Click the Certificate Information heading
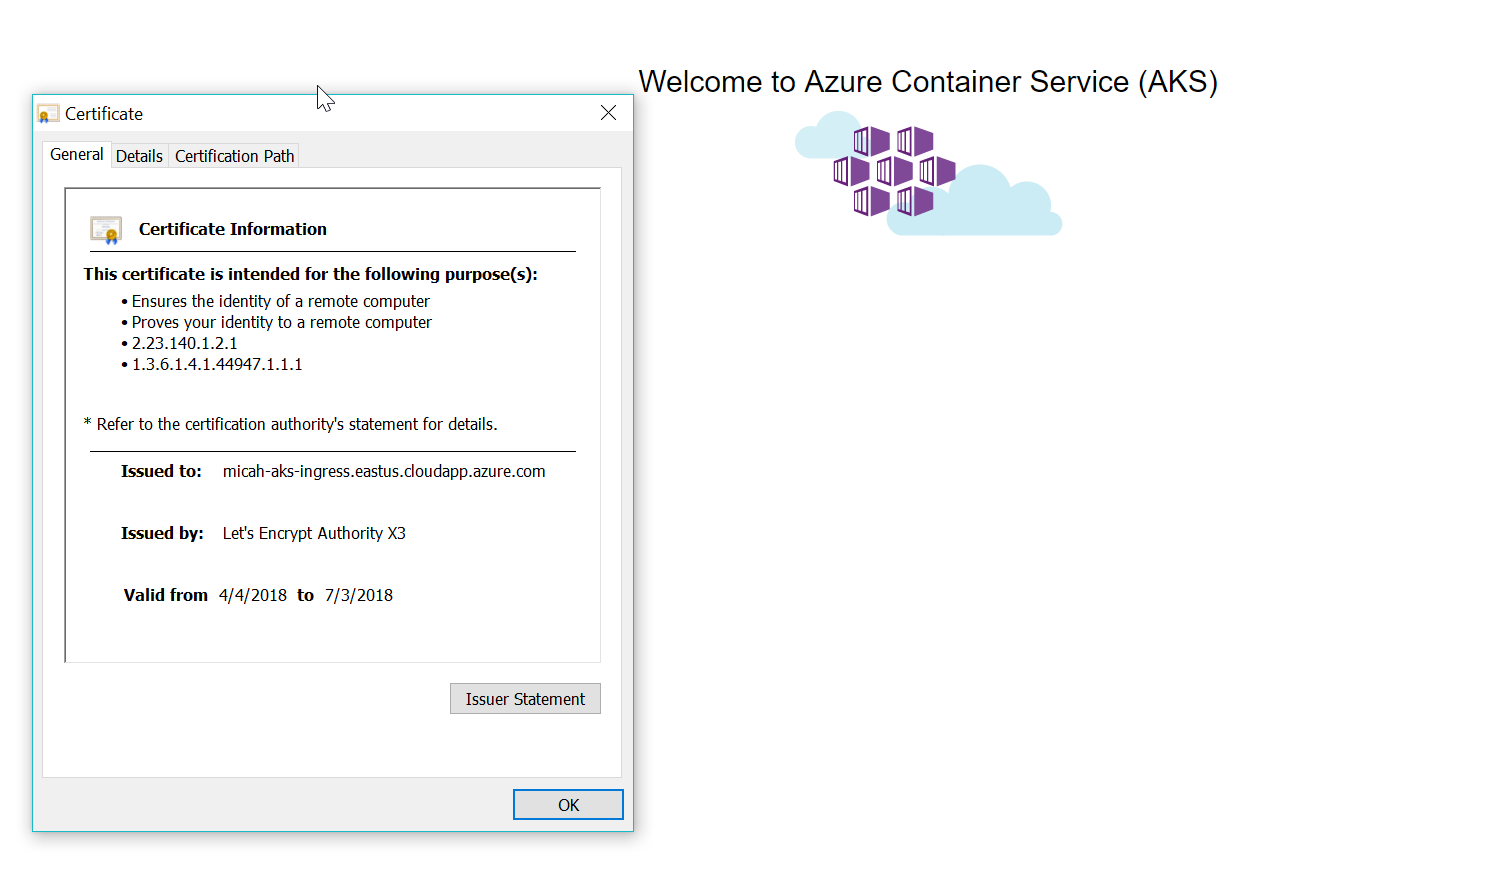Image resolution: width=1506 pixels, height=882 pixels. tap(233, 229)
